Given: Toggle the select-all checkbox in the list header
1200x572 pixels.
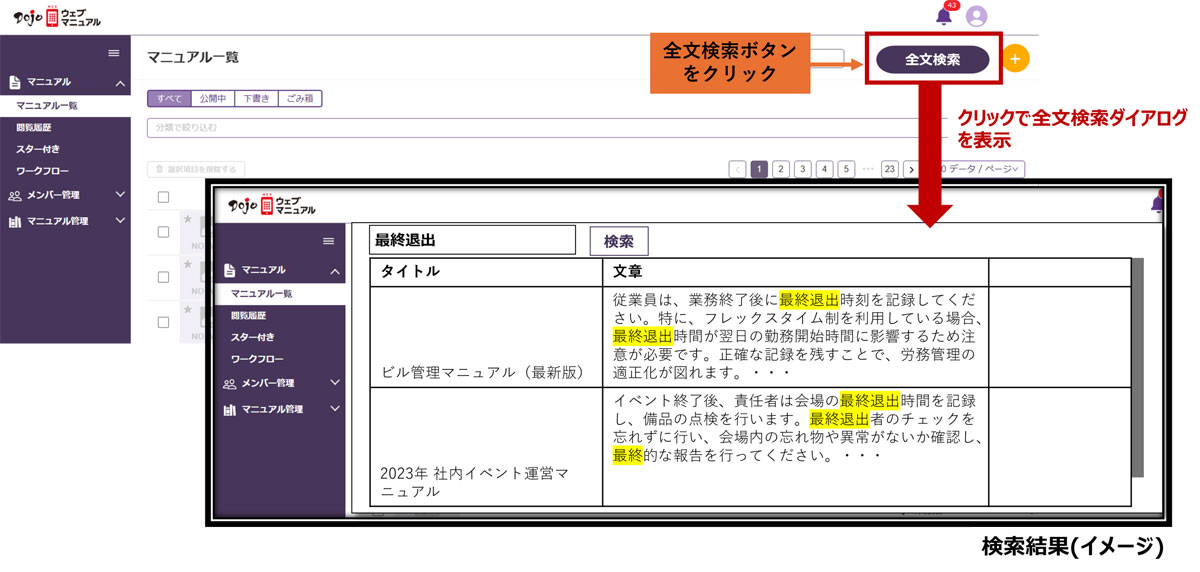Looking at the screenshot, I should click(164, 197).
